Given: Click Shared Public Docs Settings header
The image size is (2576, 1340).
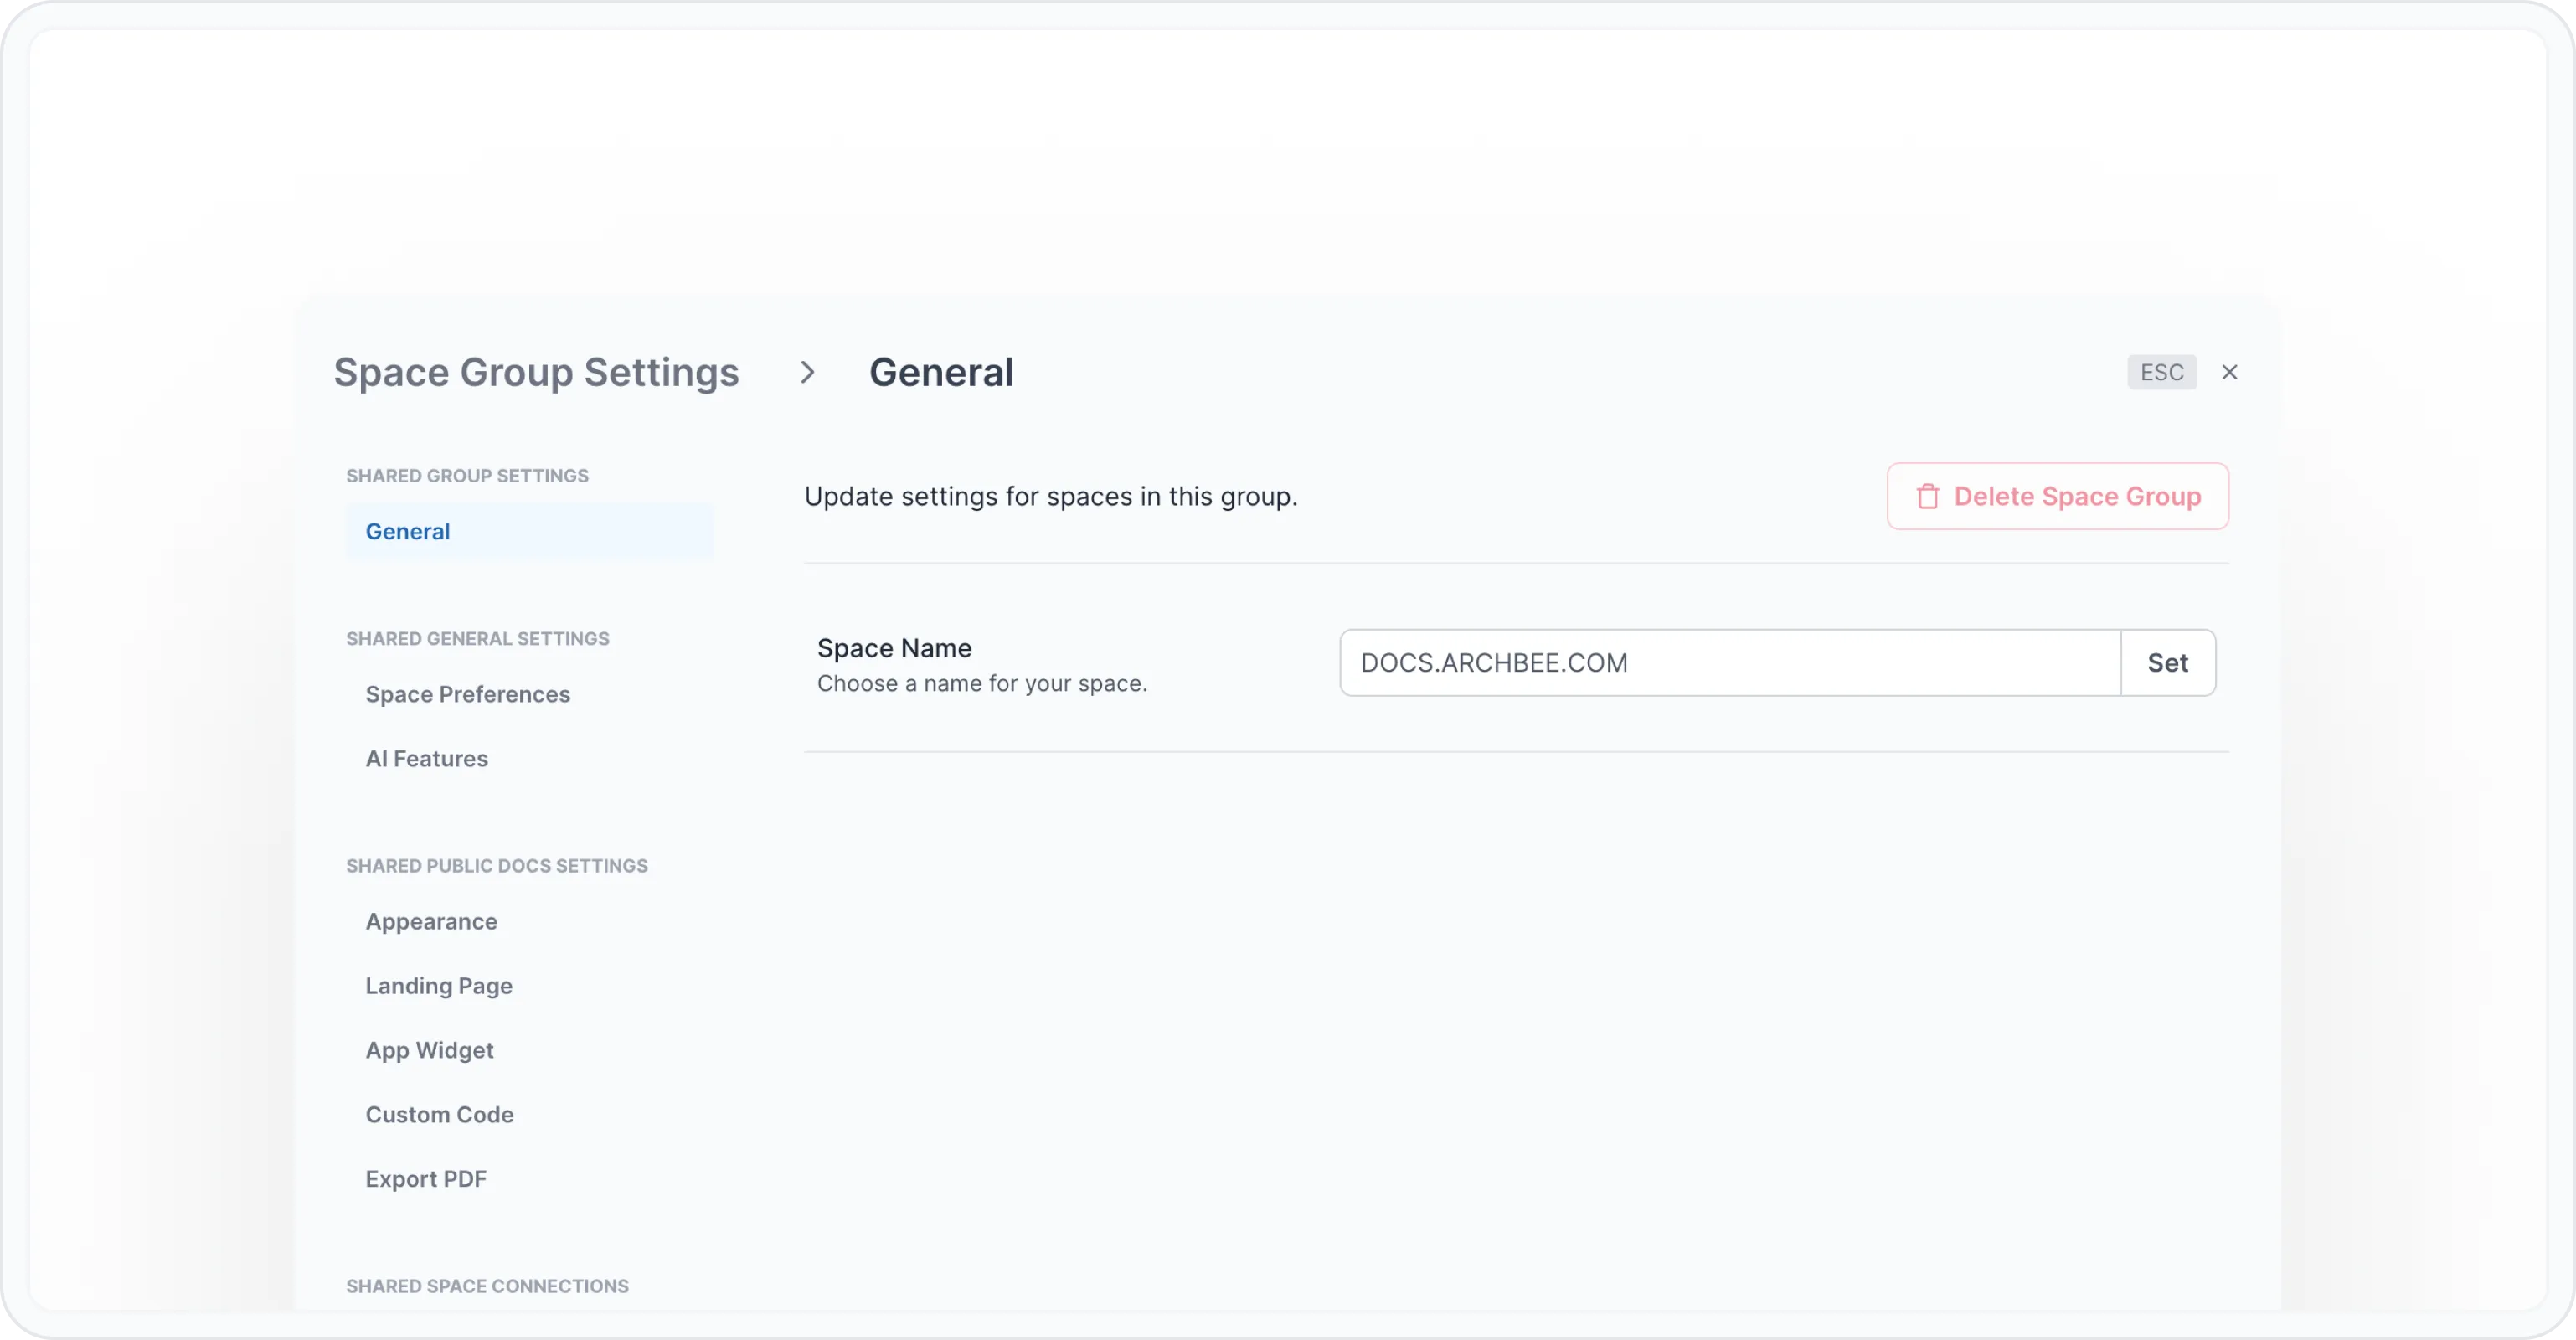Looking at the screenshot, I should (x=496, y=865).
